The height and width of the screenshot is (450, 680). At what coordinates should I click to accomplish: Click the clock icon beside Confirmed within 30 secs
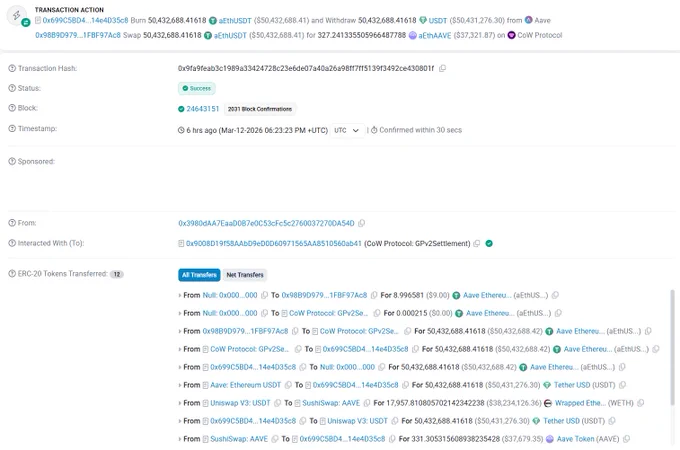pos(374,130)
